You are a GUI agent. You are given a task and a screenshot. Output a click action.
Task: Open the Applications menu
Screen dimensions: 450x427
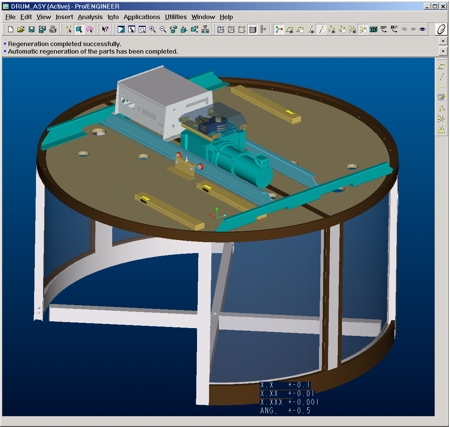142,17
